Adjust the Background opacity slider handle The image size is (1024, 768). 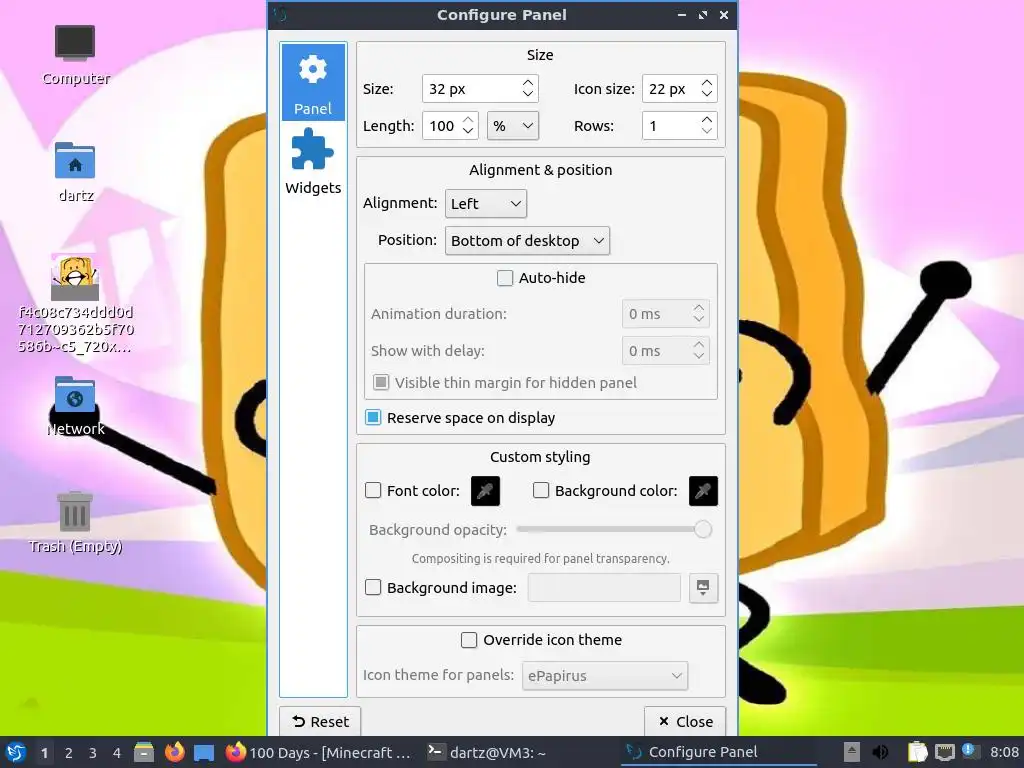point(703,529)
